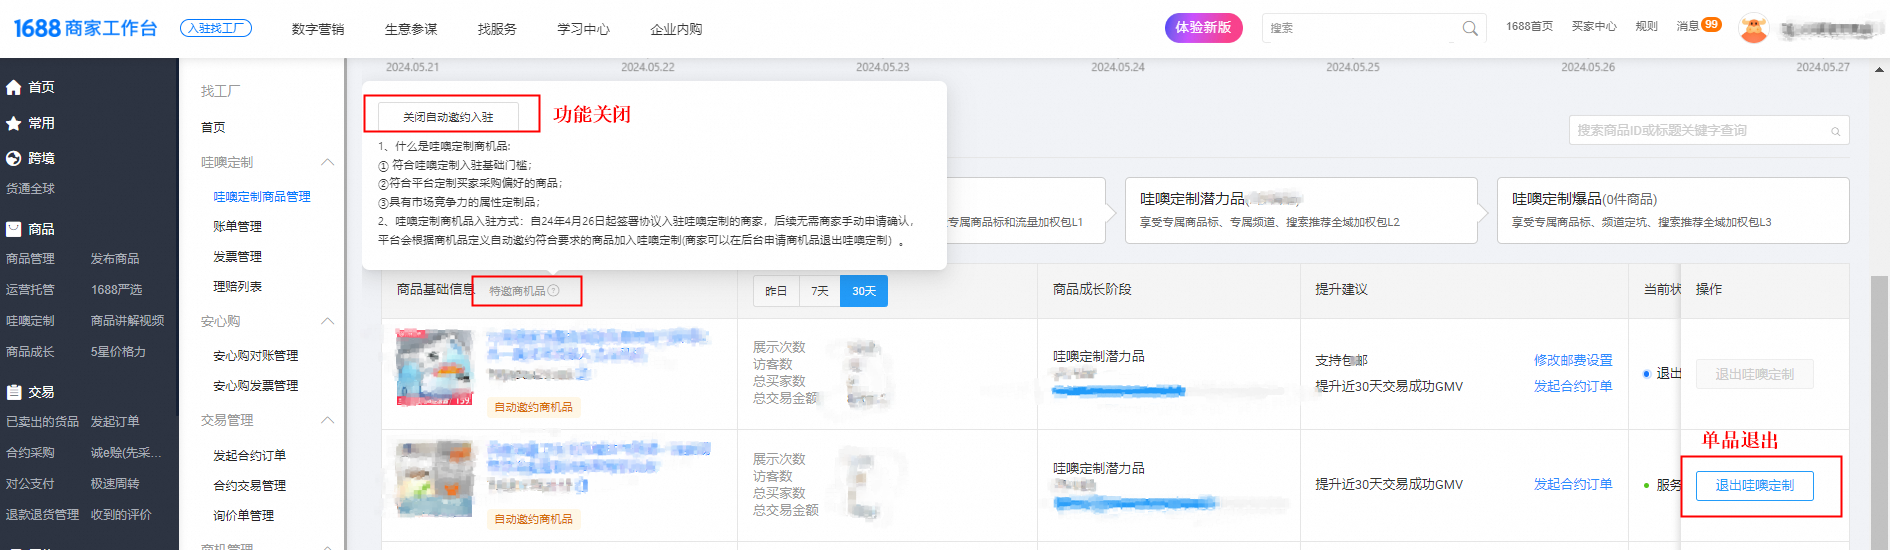Click the page vertical scrollbar
Viewport: 1890px width, 550px height.
[1880, 410]
